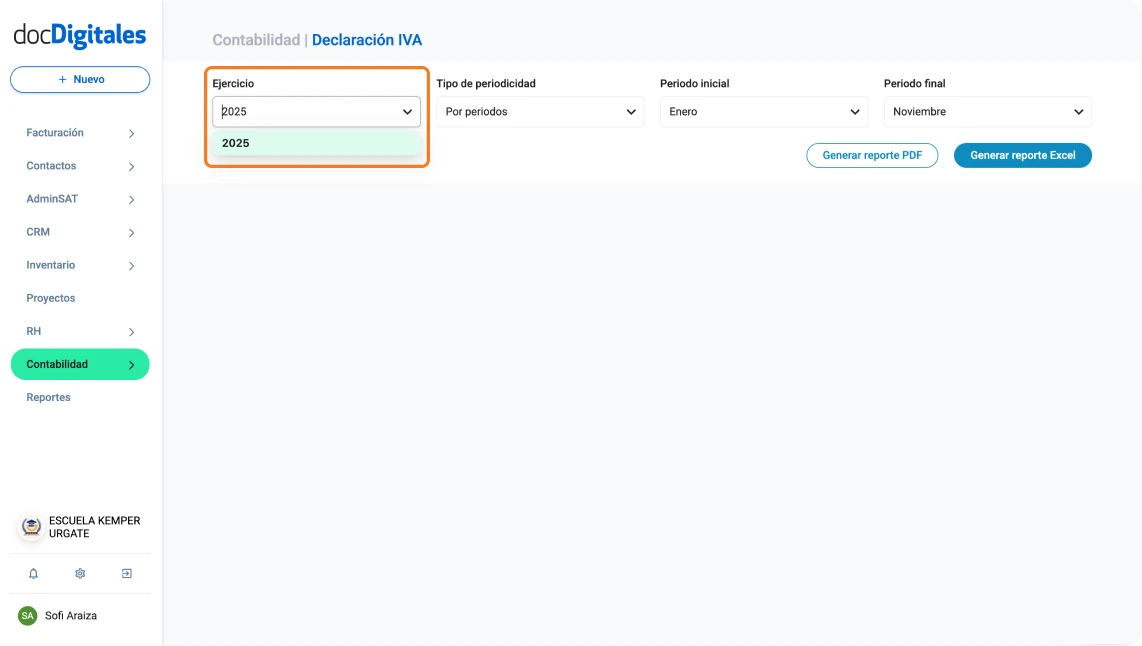Open the Periodo final dropdown
The image size is (1142, 646).
(987, 112)
